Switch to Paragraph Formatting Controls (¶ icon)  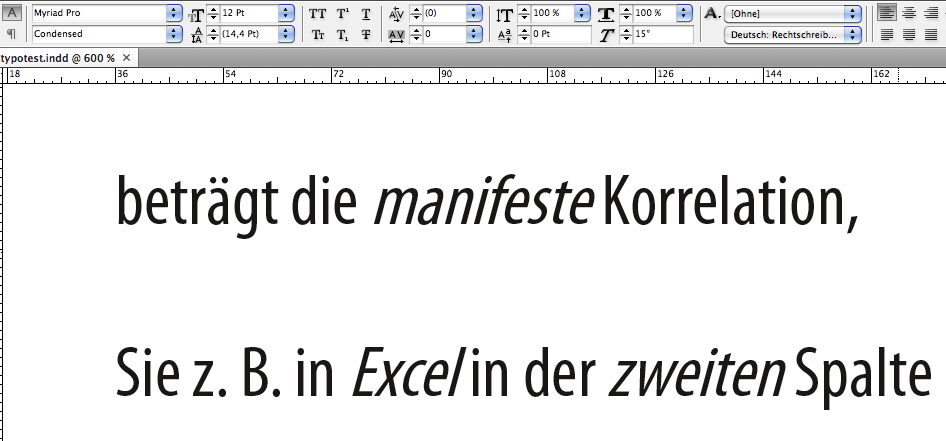coord(11,34)
